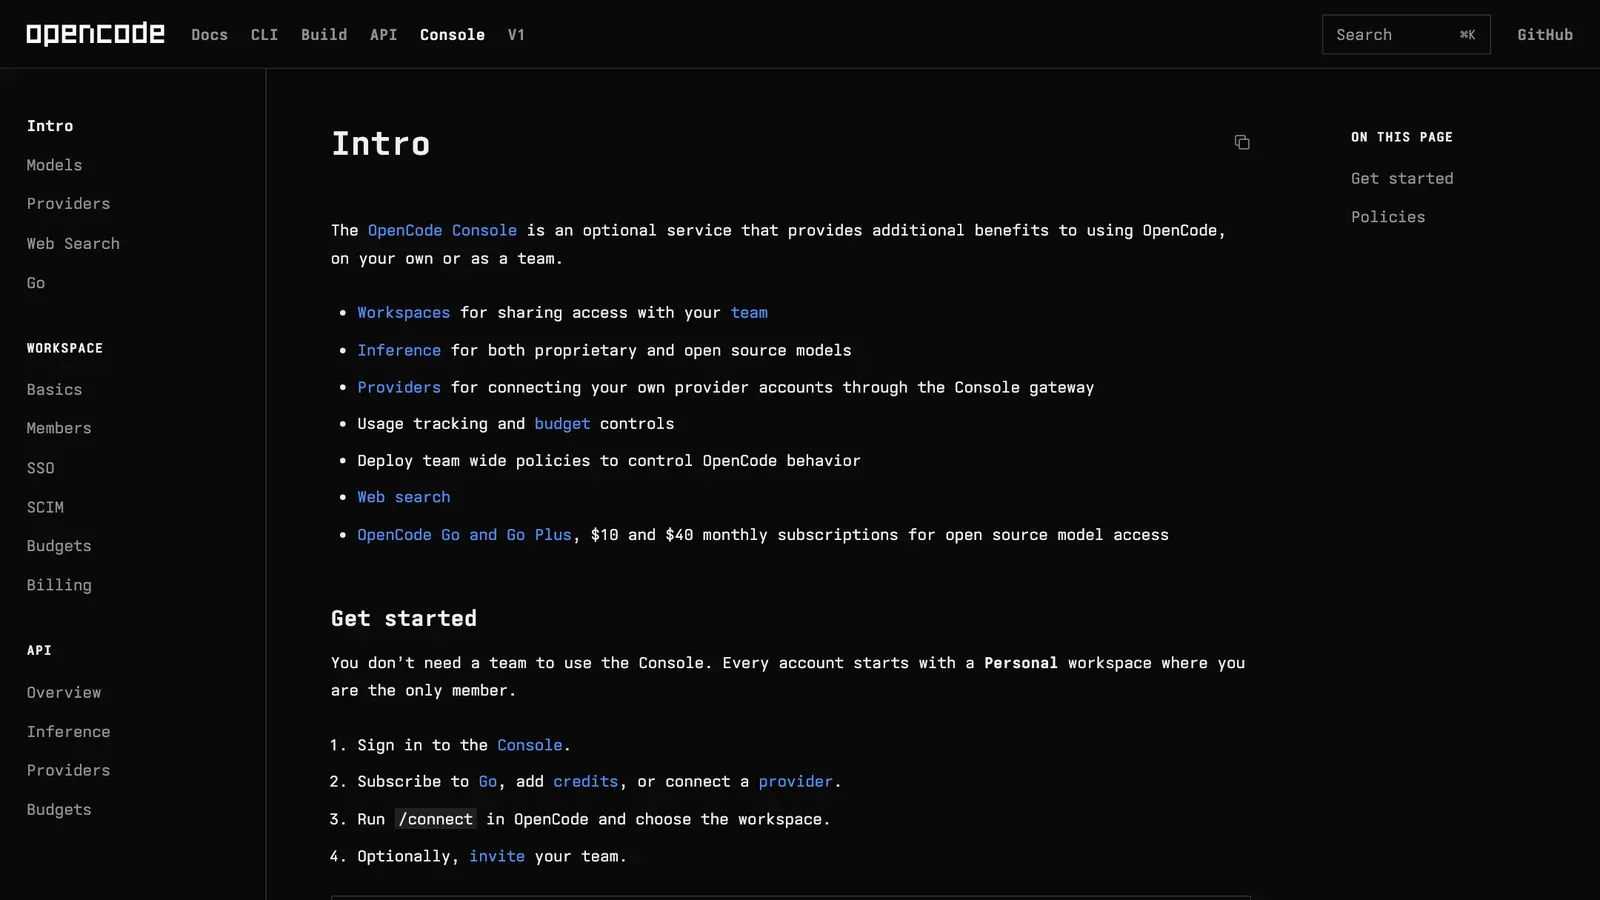Focus the Search field
The image size is (1600, 900).
click(x=1406, y=35)
